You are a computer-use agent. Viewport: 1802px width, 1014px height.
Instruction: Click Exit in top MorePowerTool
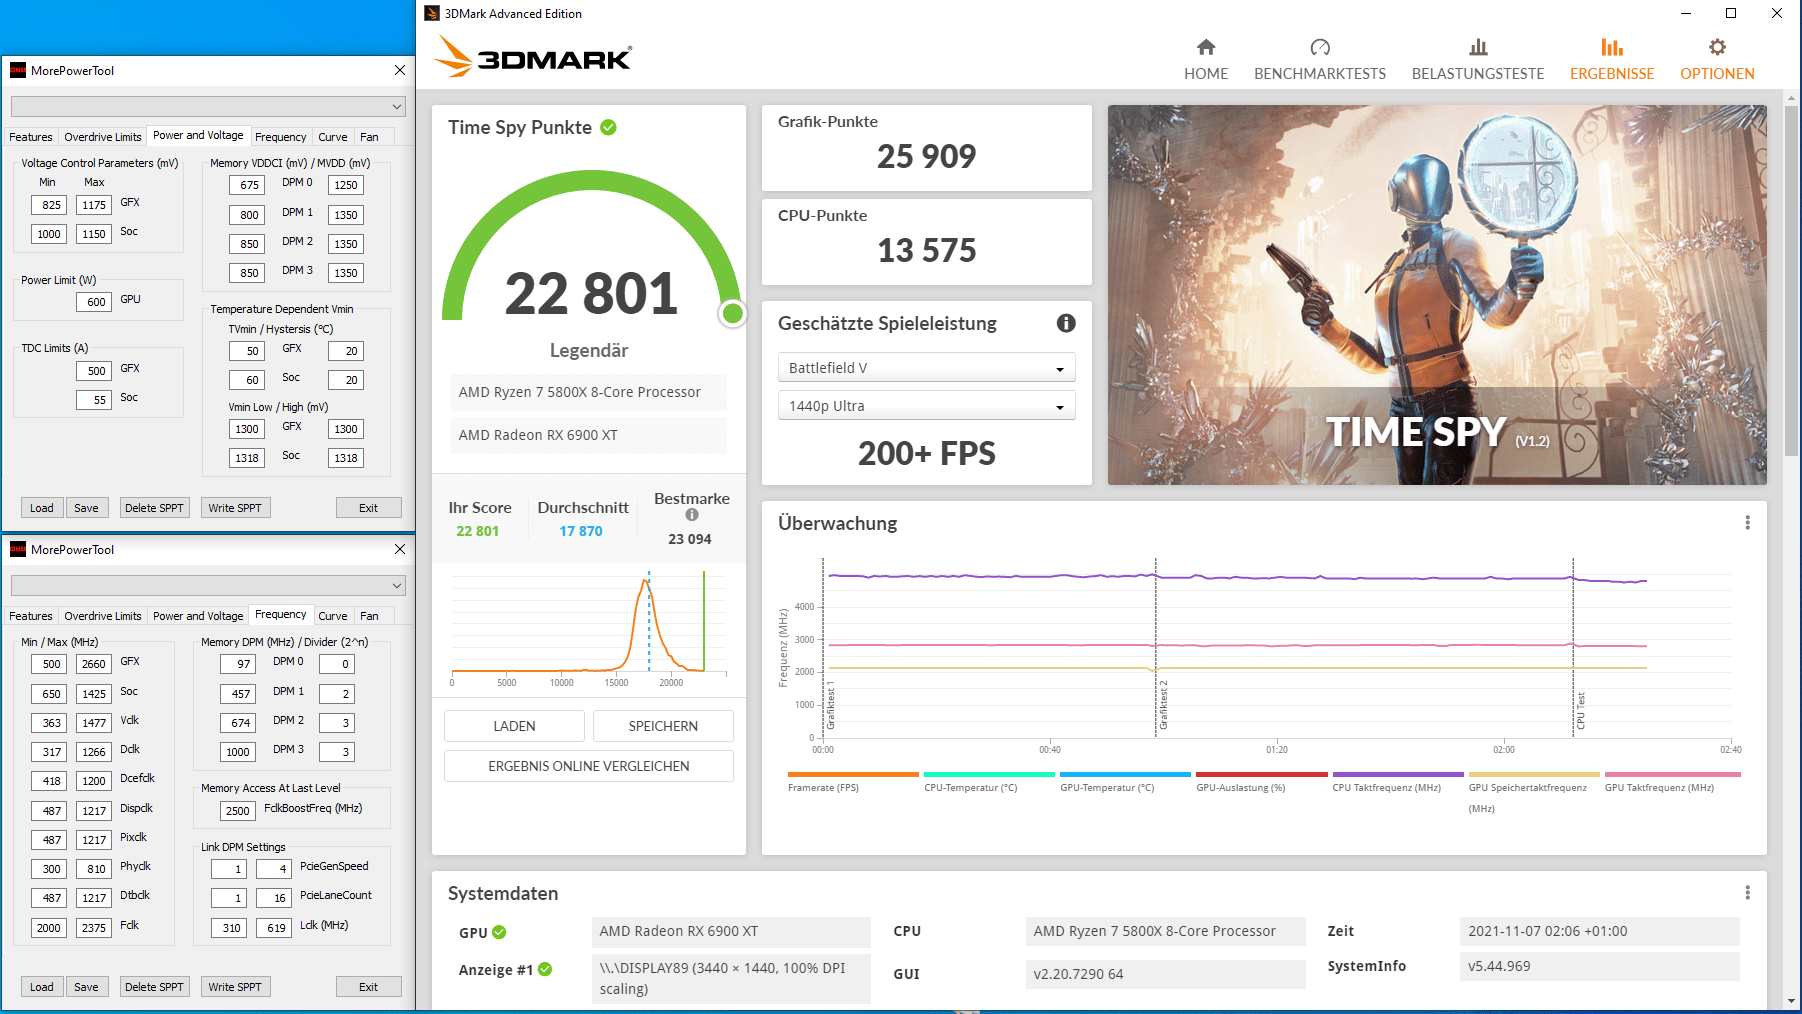(368, 508)
